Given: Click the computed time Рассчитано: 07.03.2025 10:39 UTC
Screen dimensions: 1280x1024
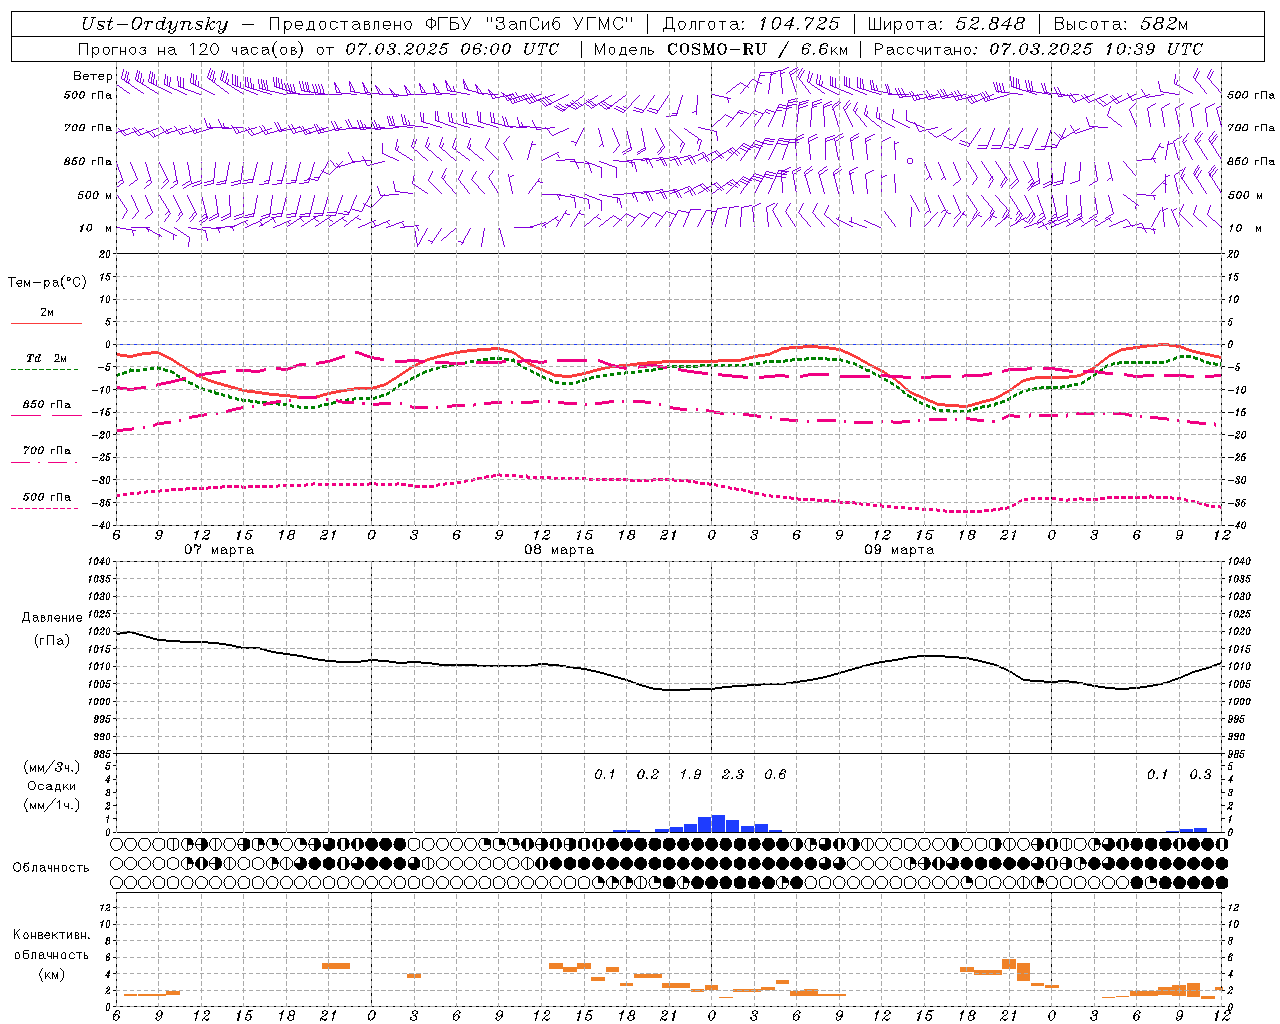Looking at the screenshot, I should point(1038,49).
